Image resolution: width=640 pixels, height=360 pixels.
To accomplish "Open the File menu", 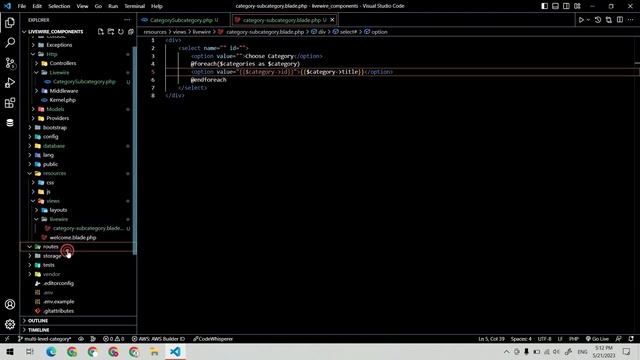I will [x=22, y=6].
